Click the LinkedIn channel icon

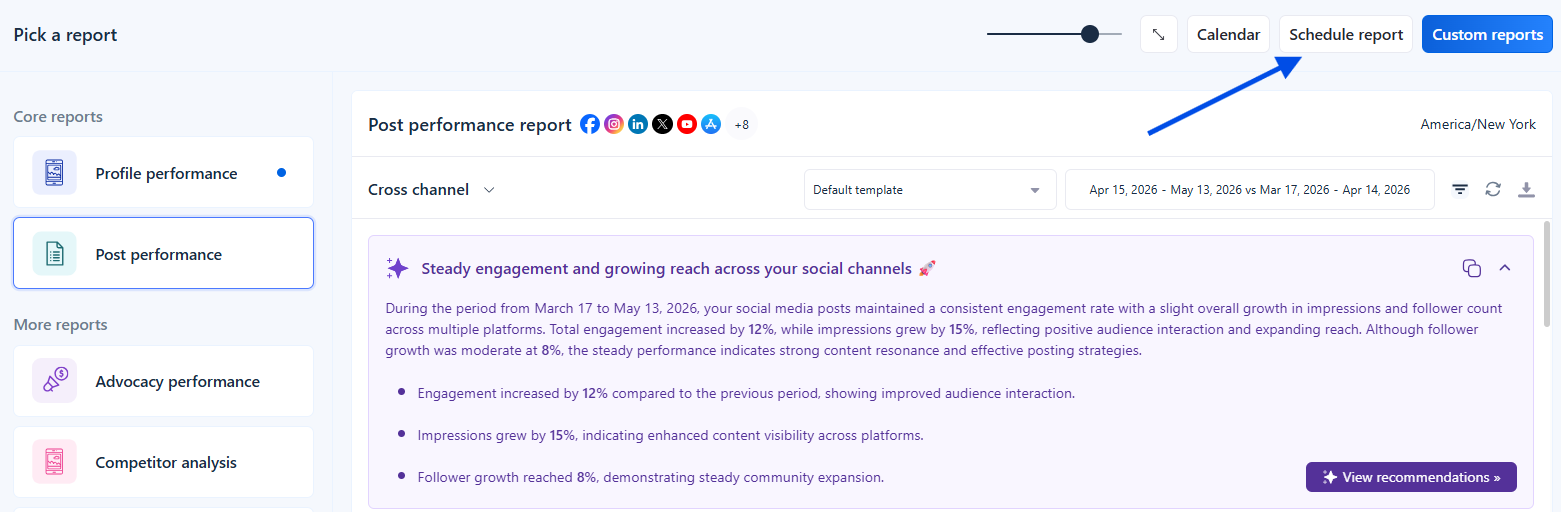[638, 125]
